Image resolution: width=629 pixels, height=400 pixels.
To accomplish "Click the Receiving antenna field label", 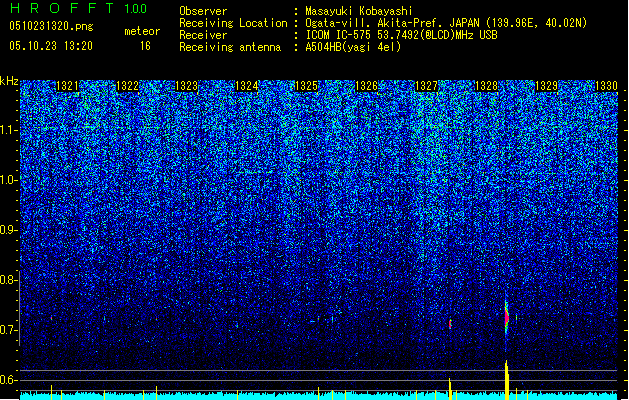I will click(x=230, y=47).
